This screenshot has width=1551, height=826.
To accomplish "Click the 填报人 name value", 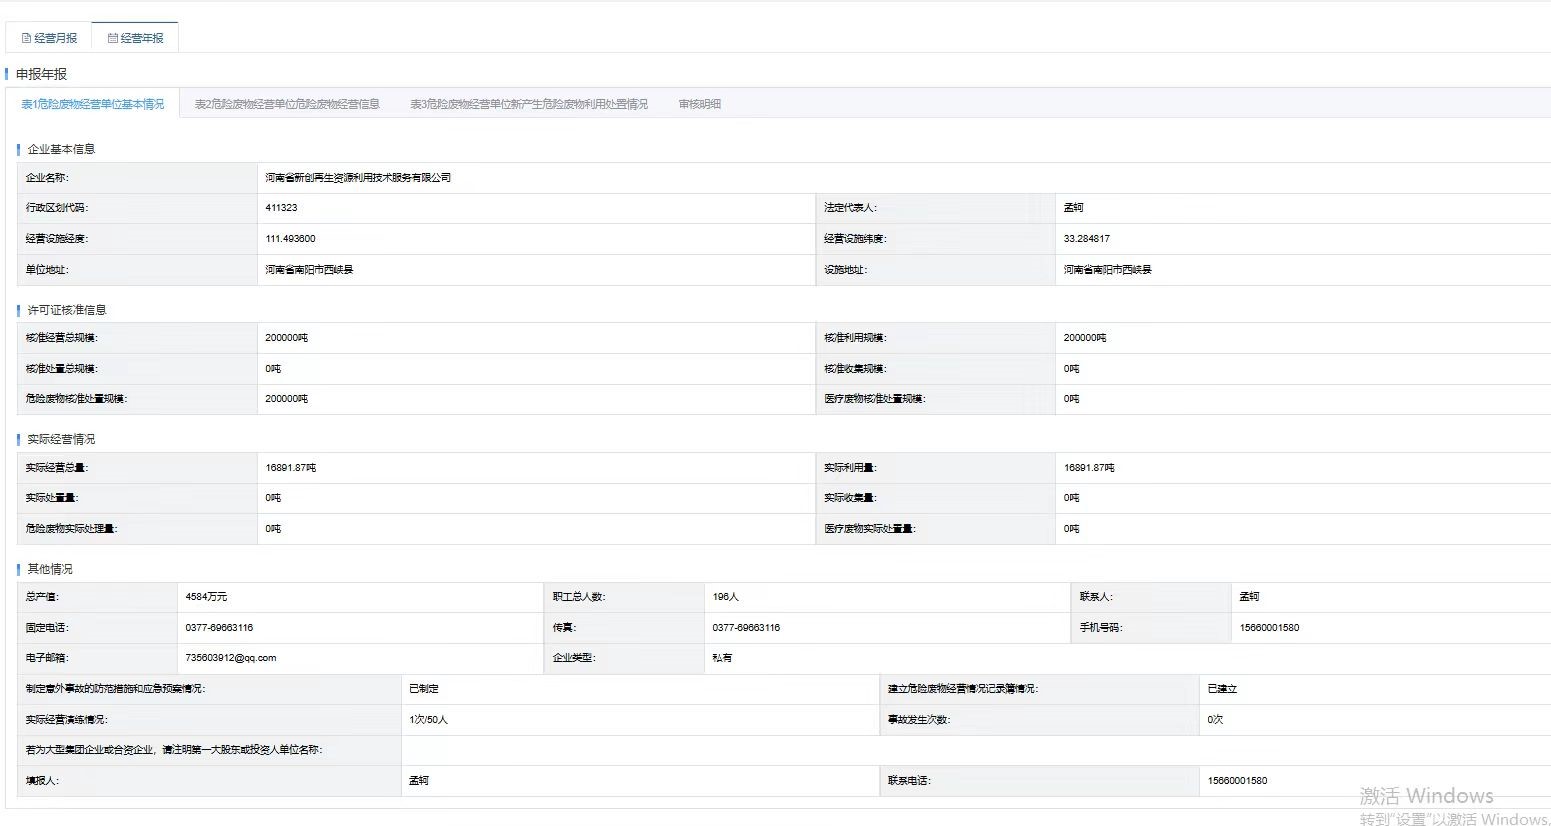I will [x=418, y=781].
